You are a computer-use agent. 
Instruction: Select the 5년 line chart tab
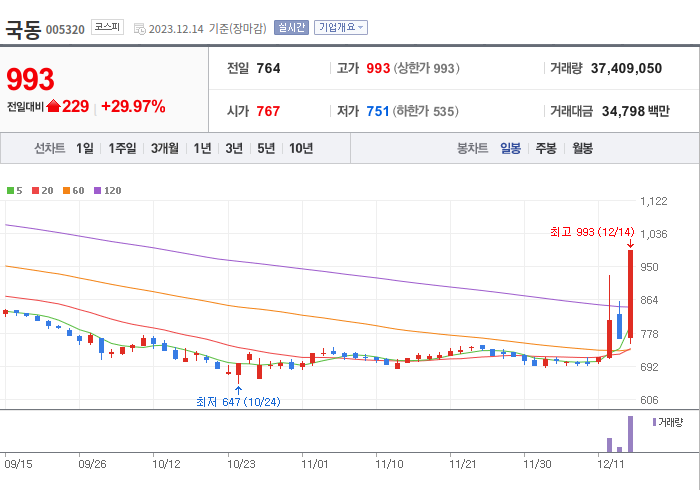click(266, 148)
